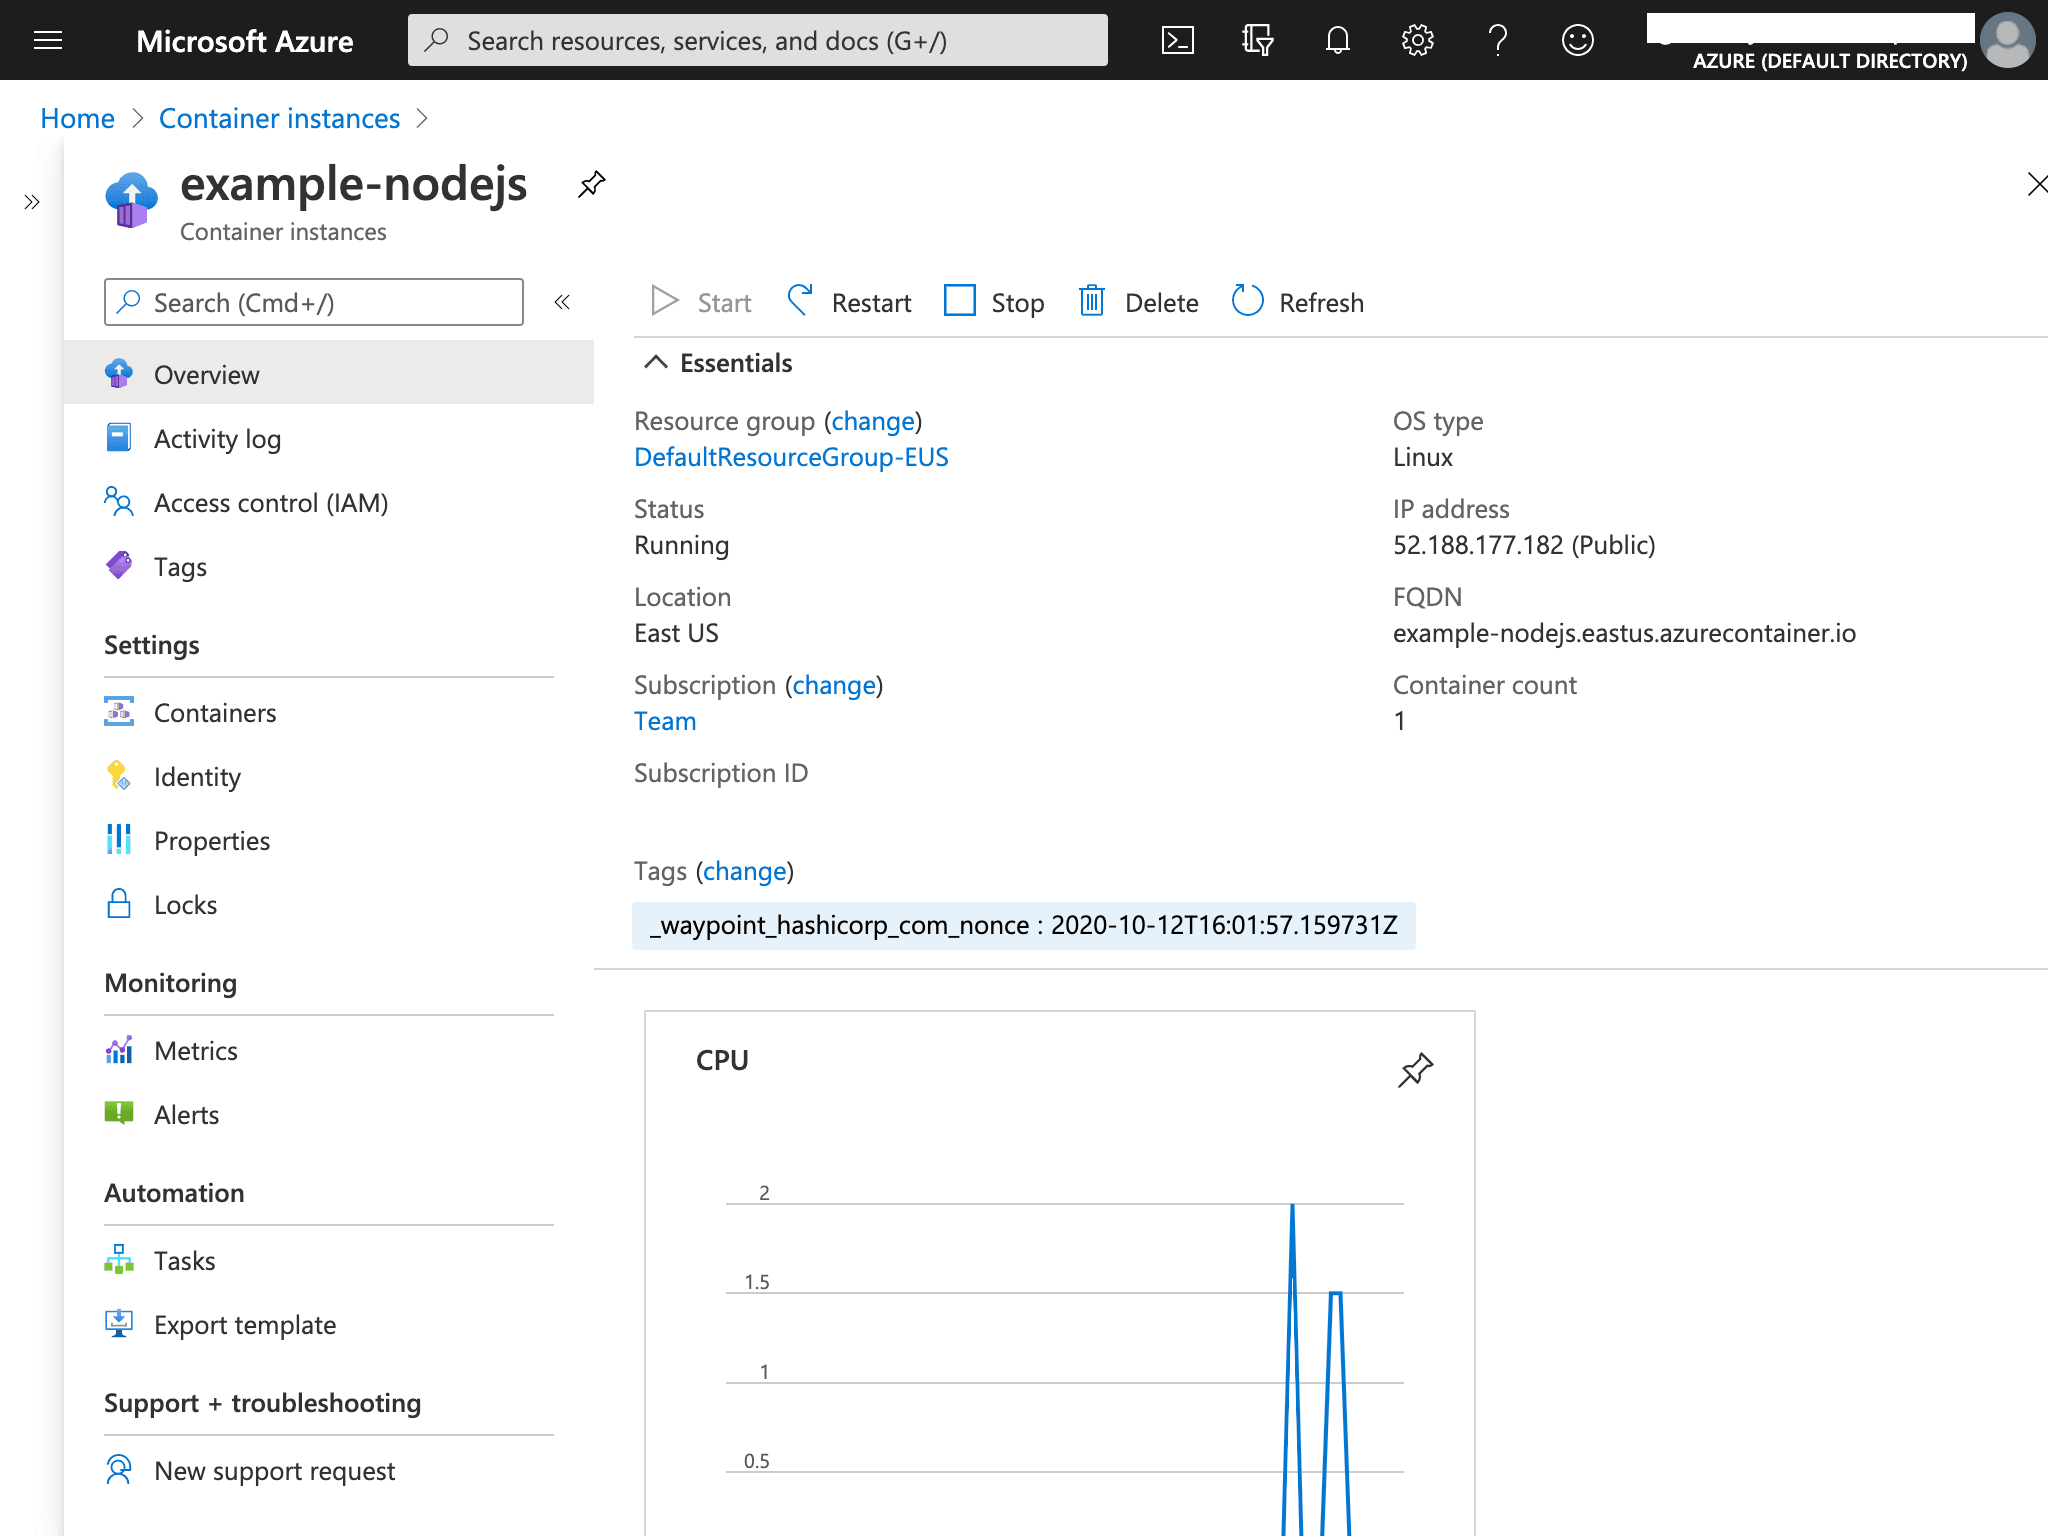Expand the CPU chart pin icon
Screen dimensions: 2048x1536
[x=1414, y=1070]
